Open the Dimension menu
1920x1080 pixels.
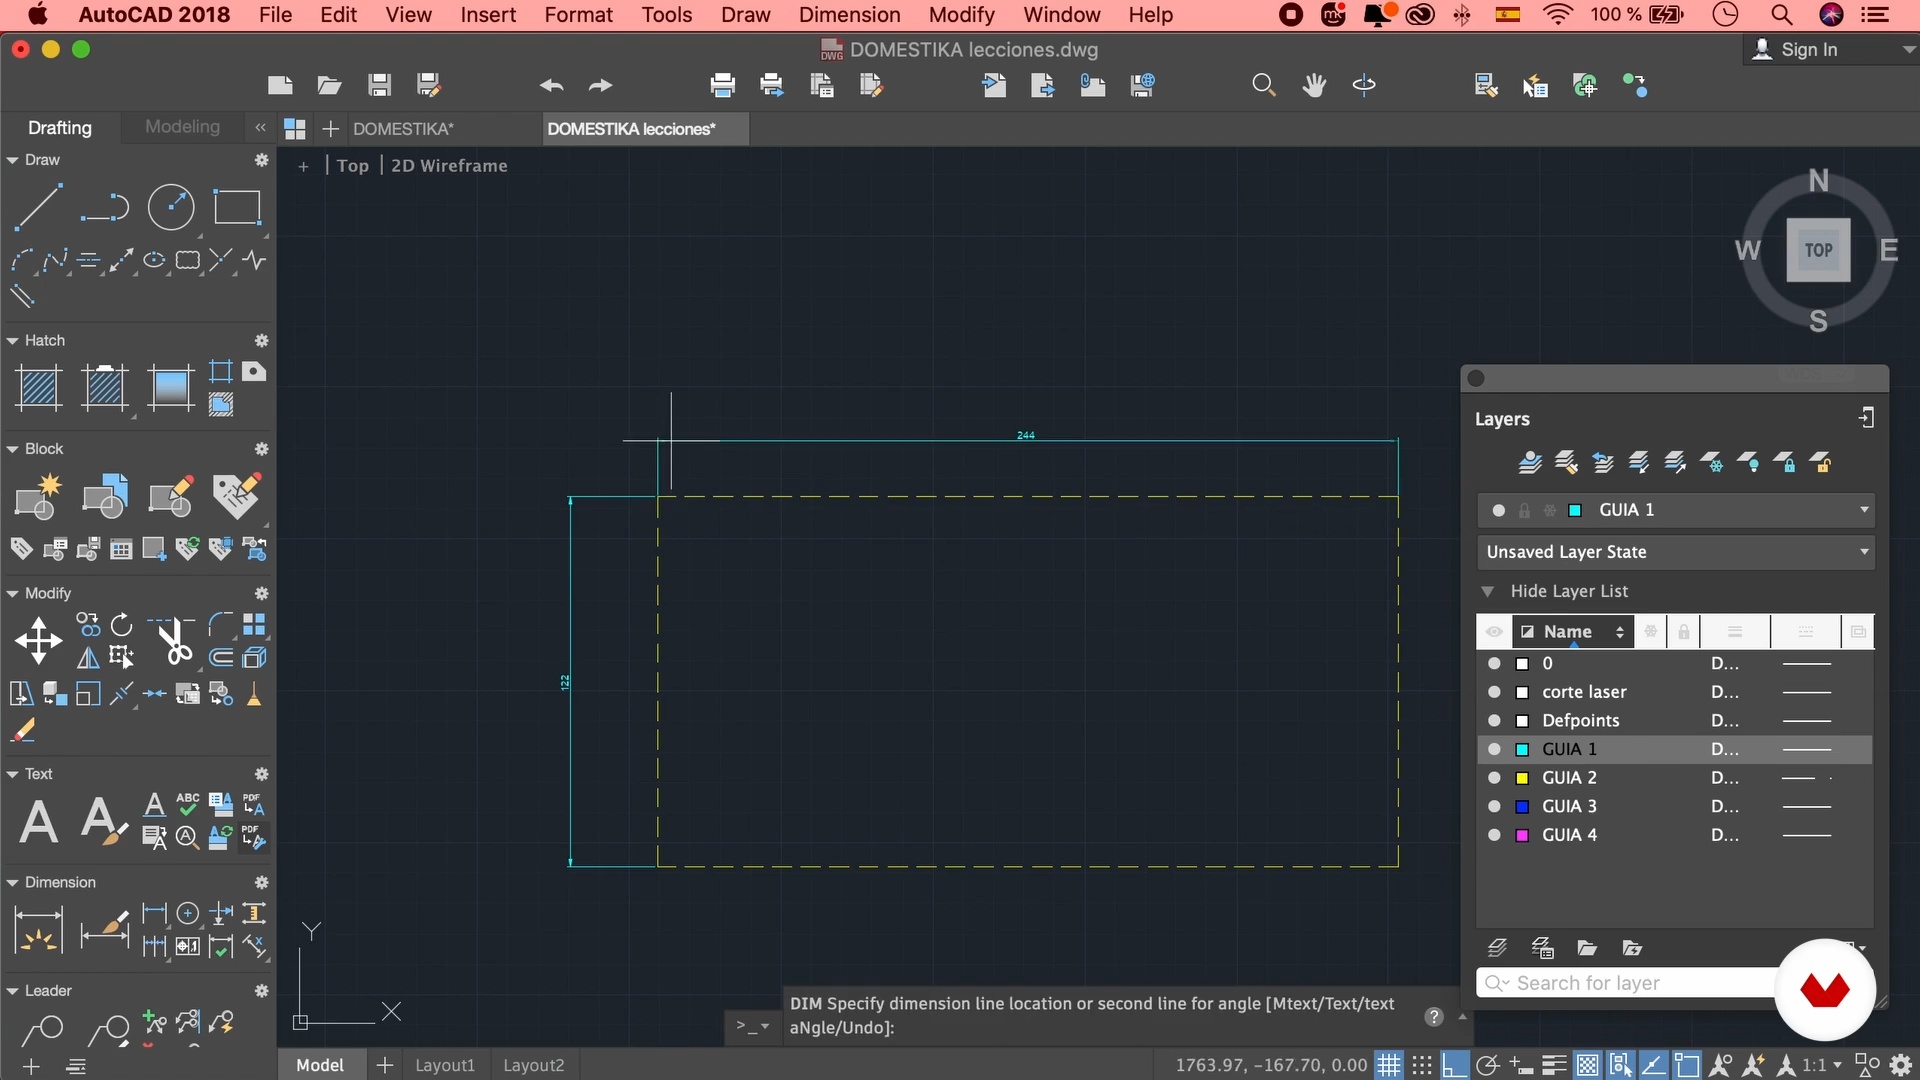click(849, 15)
